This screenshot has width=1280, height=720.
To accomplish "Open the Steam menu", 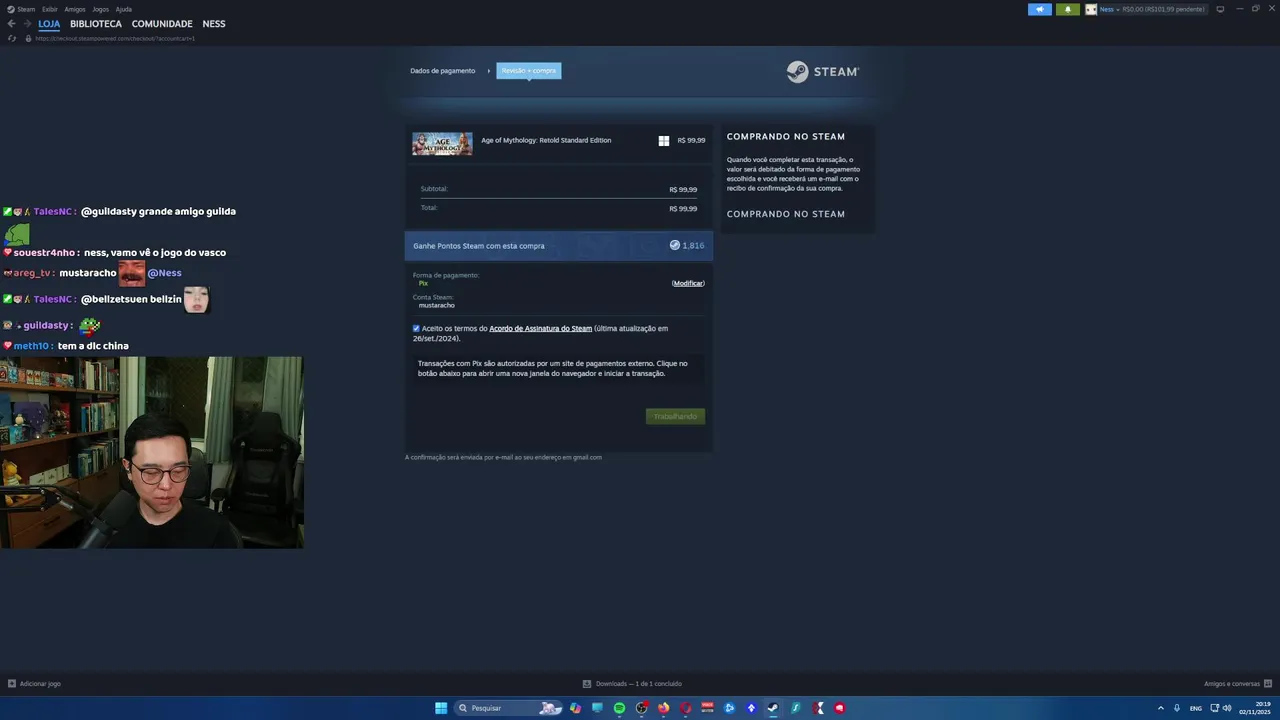I will click(26, 9).
